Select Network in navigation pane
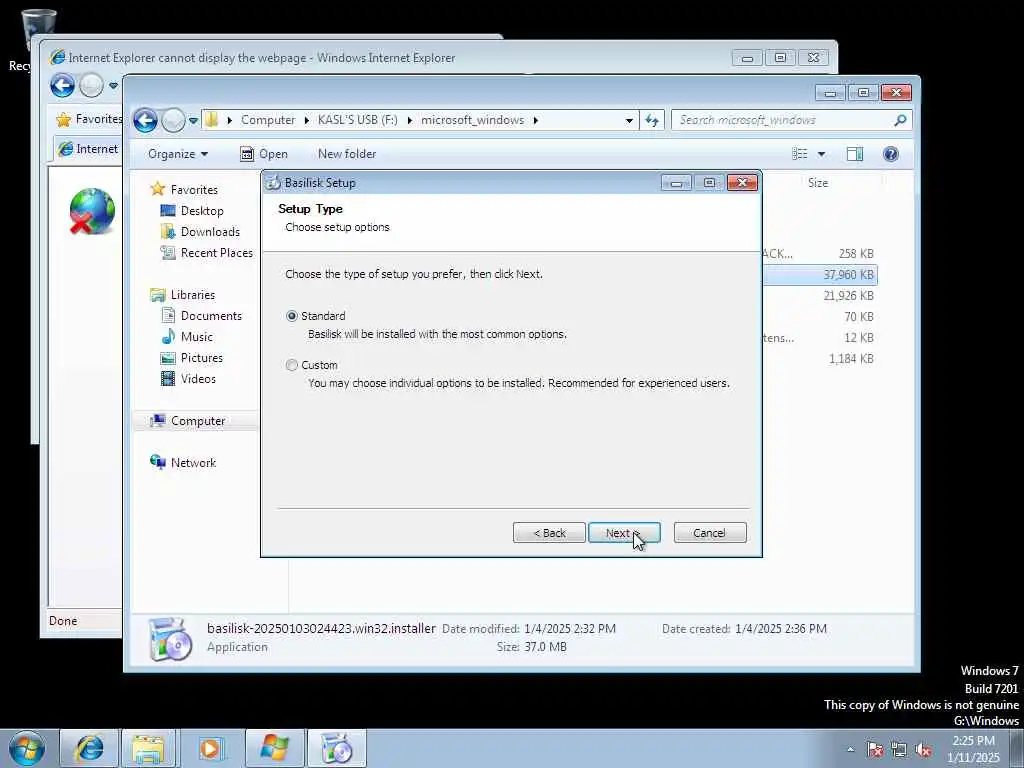The image size is (1024, 768). (193, 463)
